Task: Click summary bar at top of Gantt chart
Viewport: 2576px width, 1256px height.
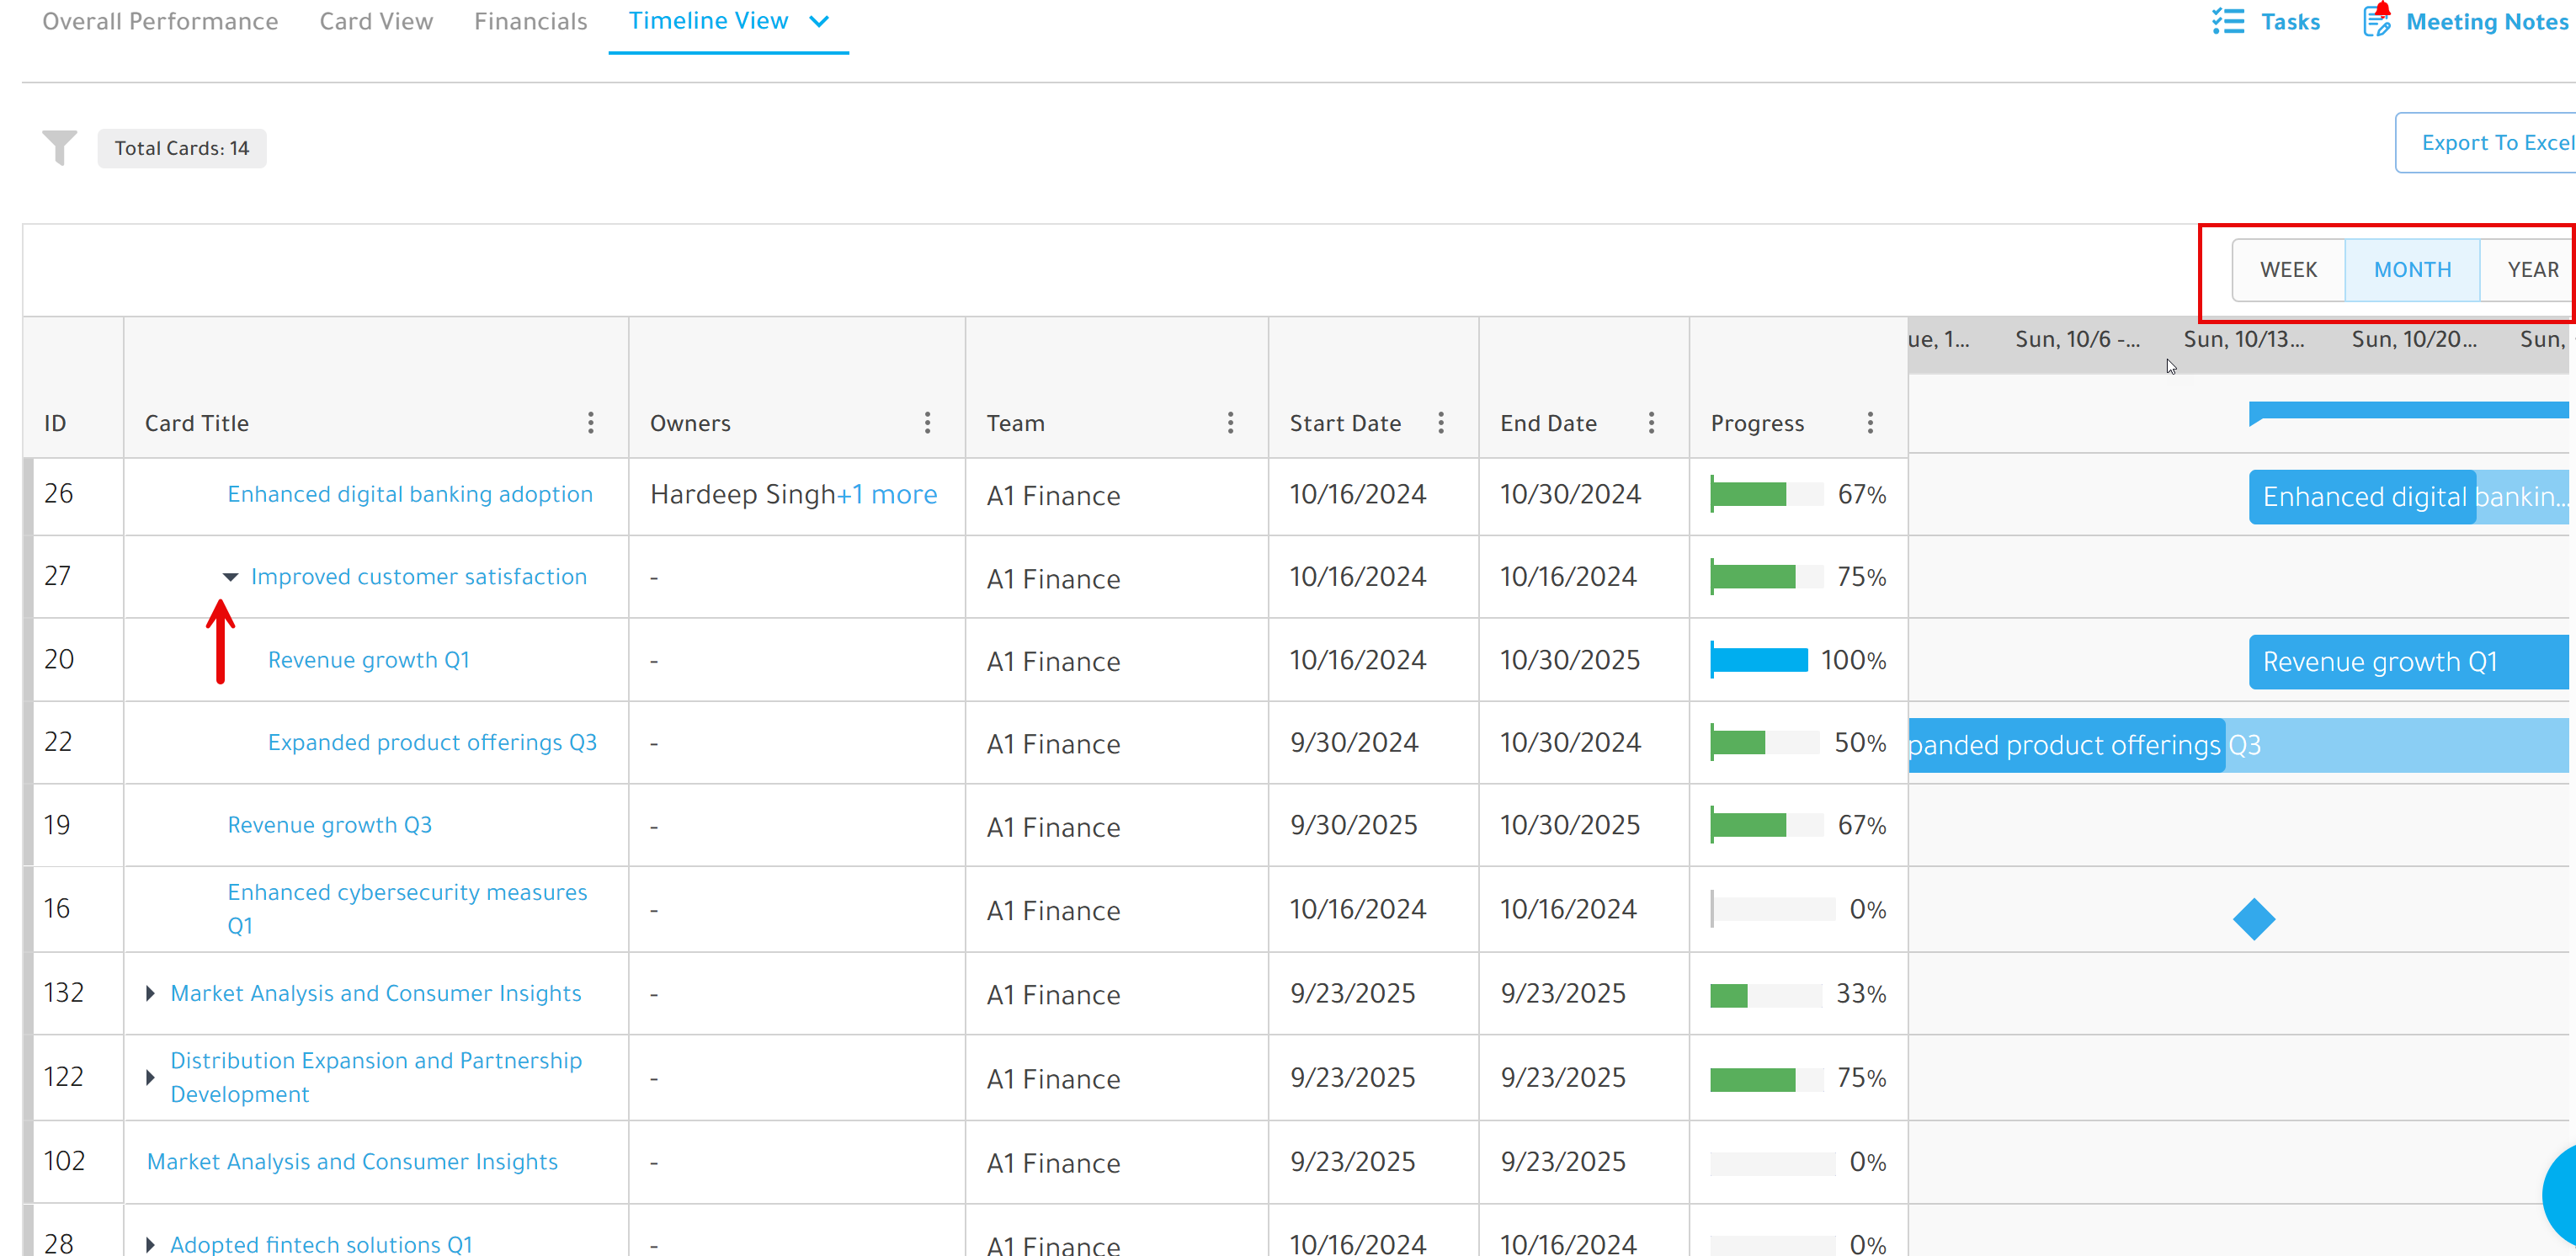Action: pyautogui.click(x=2409, y=412)
